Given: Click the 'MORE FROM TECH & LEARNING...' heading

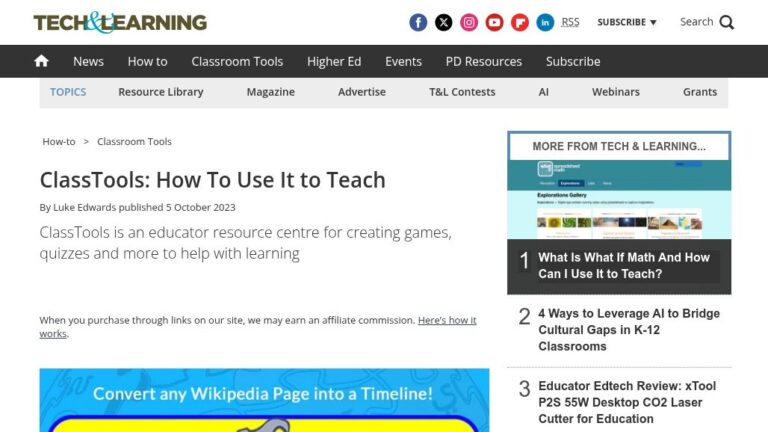Looking at the screenshot, I should point(619,146).
